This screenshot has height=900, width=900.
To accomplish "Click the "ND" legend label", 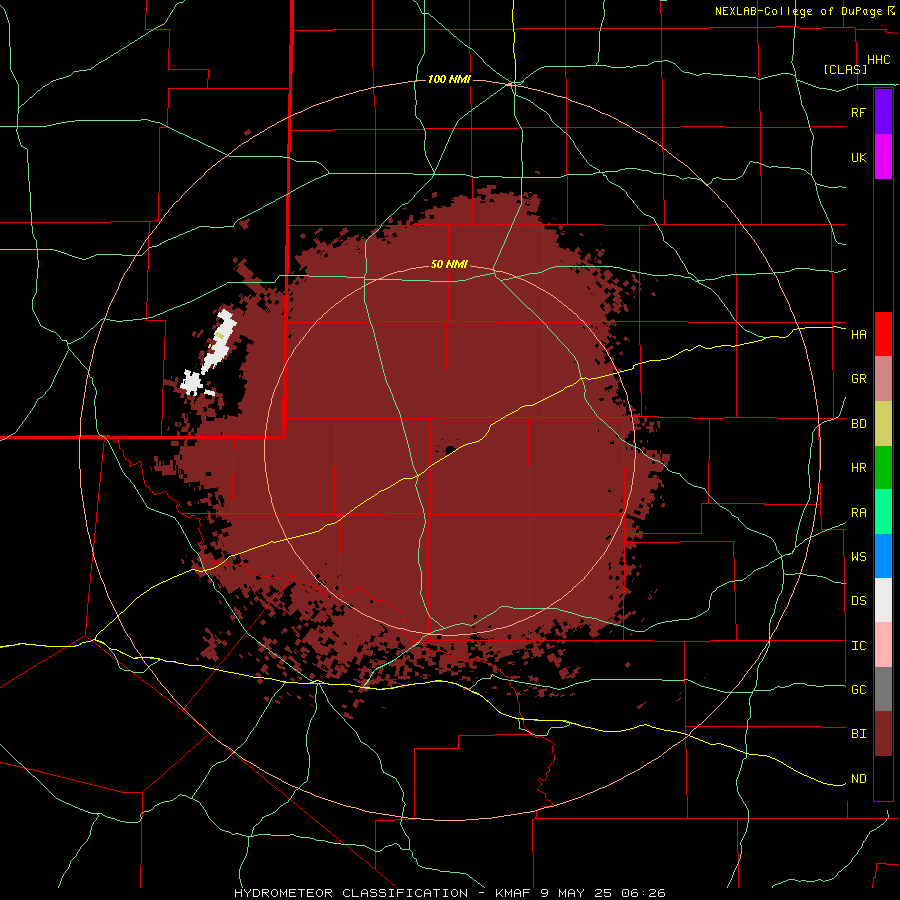I will [x=858, y=779].
